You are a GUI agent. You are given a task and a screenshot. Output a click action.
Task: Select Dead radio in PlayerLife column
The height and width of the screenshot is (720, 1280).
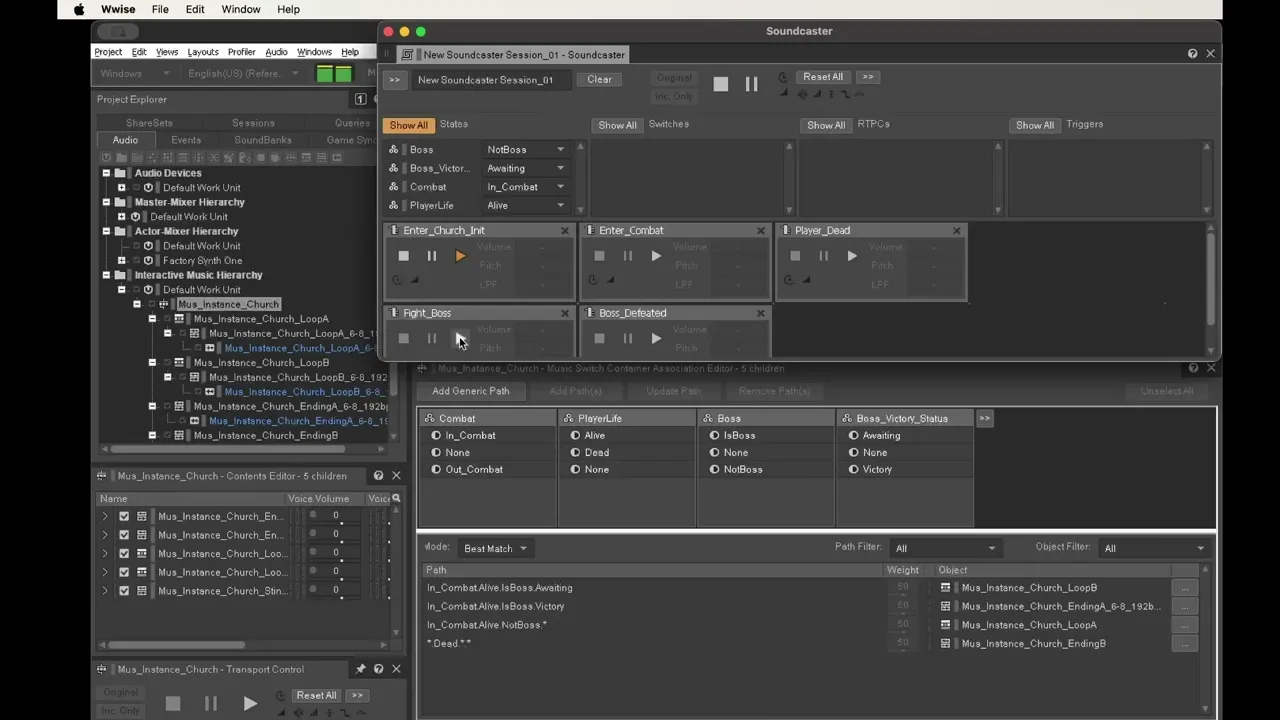coord(575,453)
